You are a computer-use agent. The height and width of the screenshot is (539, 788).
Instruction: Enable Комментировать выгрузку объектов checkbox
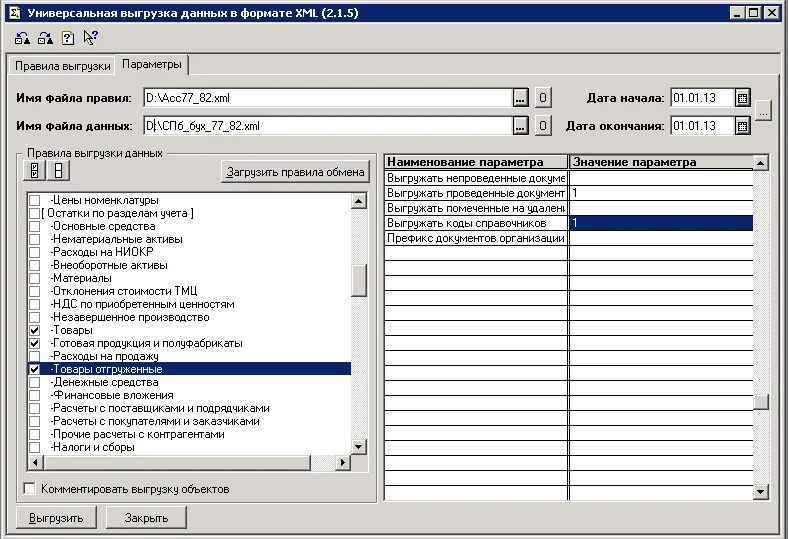pos(30,489)
